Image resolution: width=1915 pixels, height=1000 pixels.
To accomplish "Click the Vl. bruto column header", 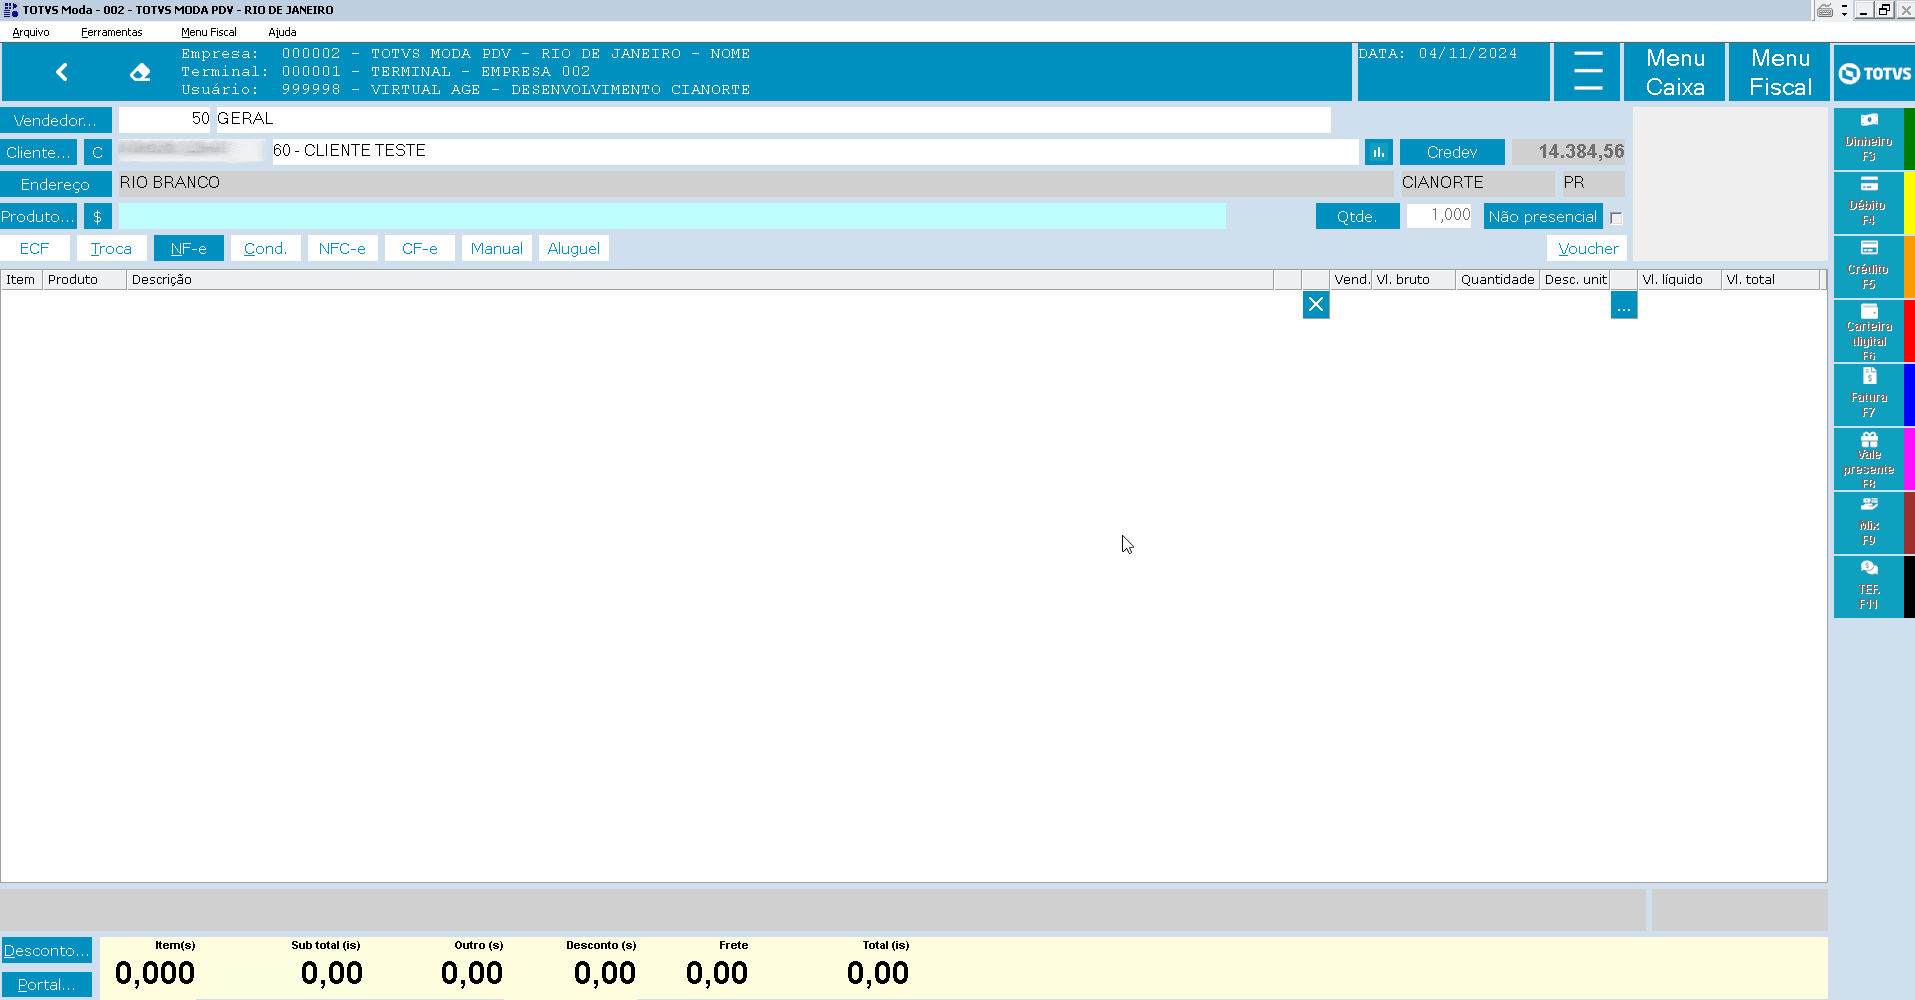I will click(1413, 280).
